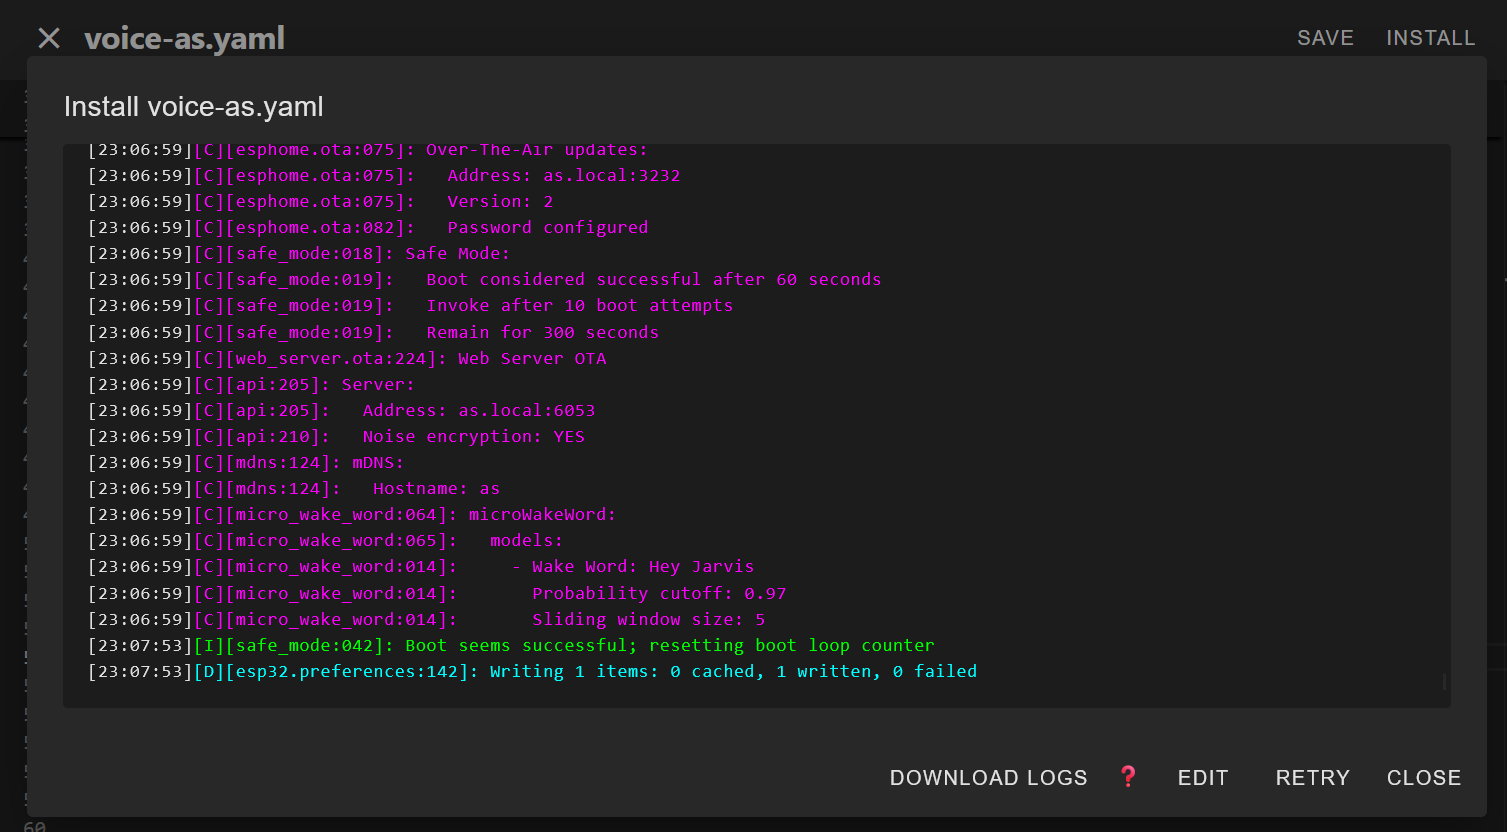Click the red question mark help icon
1507x832 pixels.
pyautogui.click(x=1128, y=777)
